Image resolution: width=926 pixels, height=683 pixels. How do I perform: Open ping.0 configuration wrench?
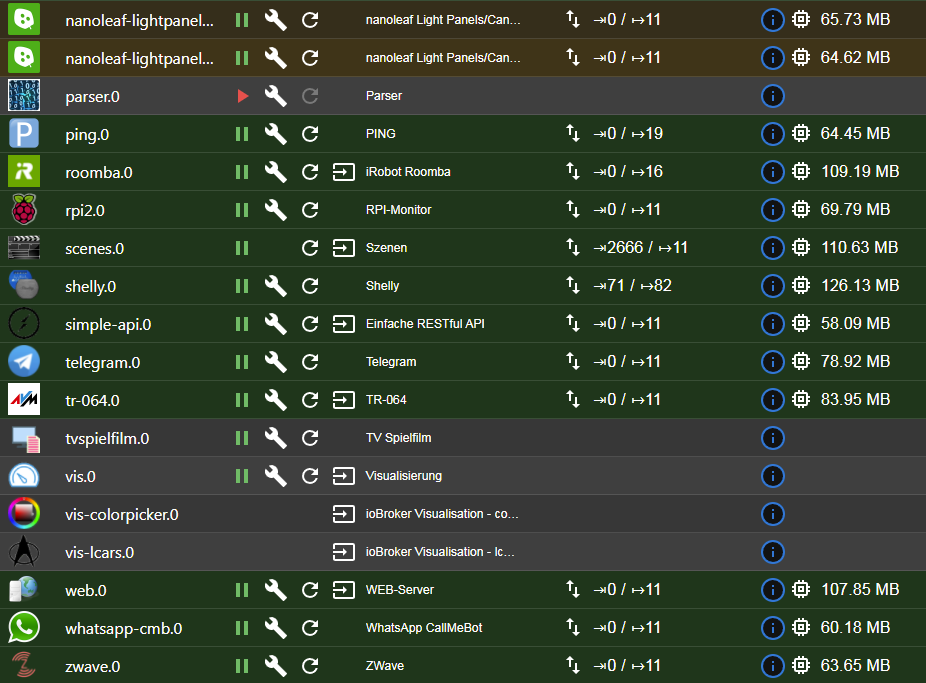[275, 134]
